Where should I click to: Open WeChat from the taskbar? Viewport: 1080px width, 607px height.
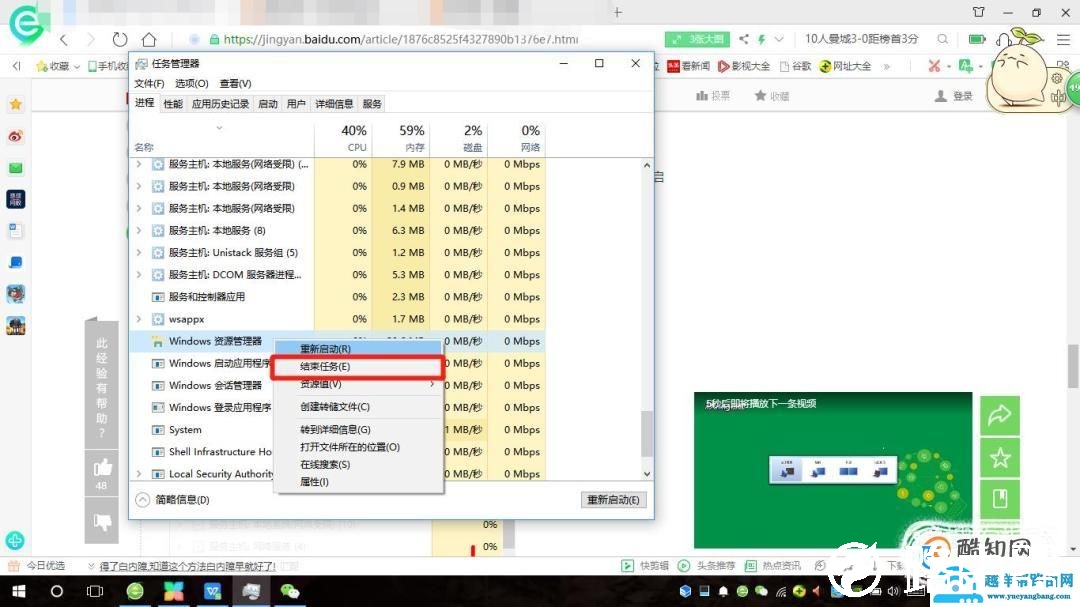[x=290, y=591]
